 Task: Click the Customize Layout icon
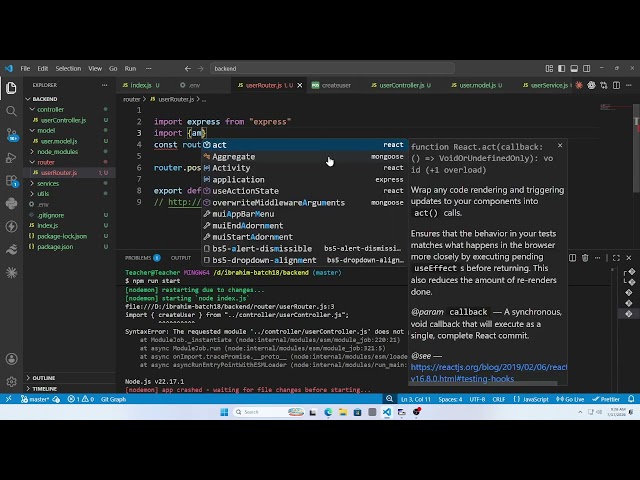[549, 69]
